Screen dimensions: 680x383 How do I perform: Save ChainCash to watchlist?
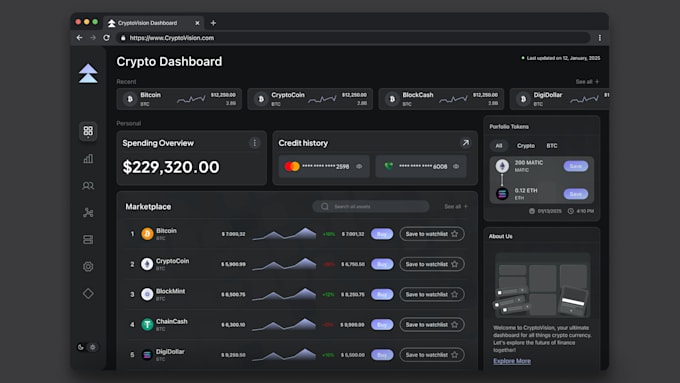432,324
